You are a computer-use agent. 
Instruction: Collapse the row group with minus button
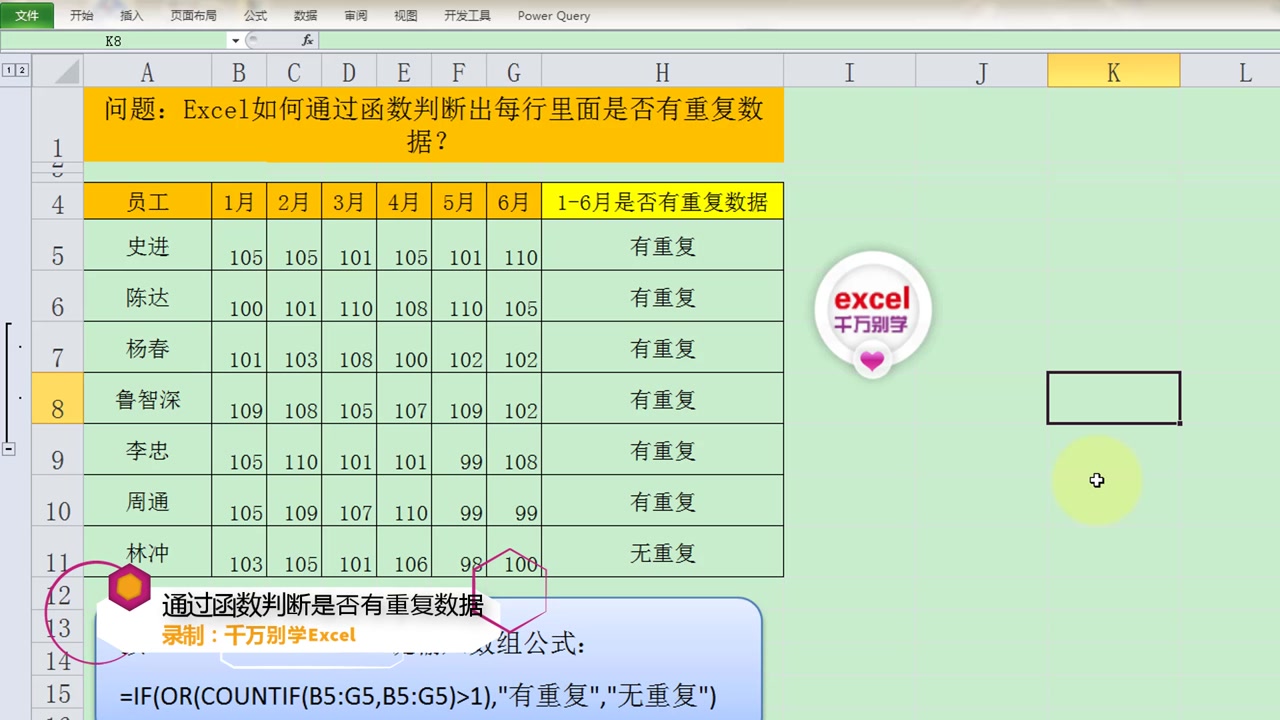click(8, 449)
